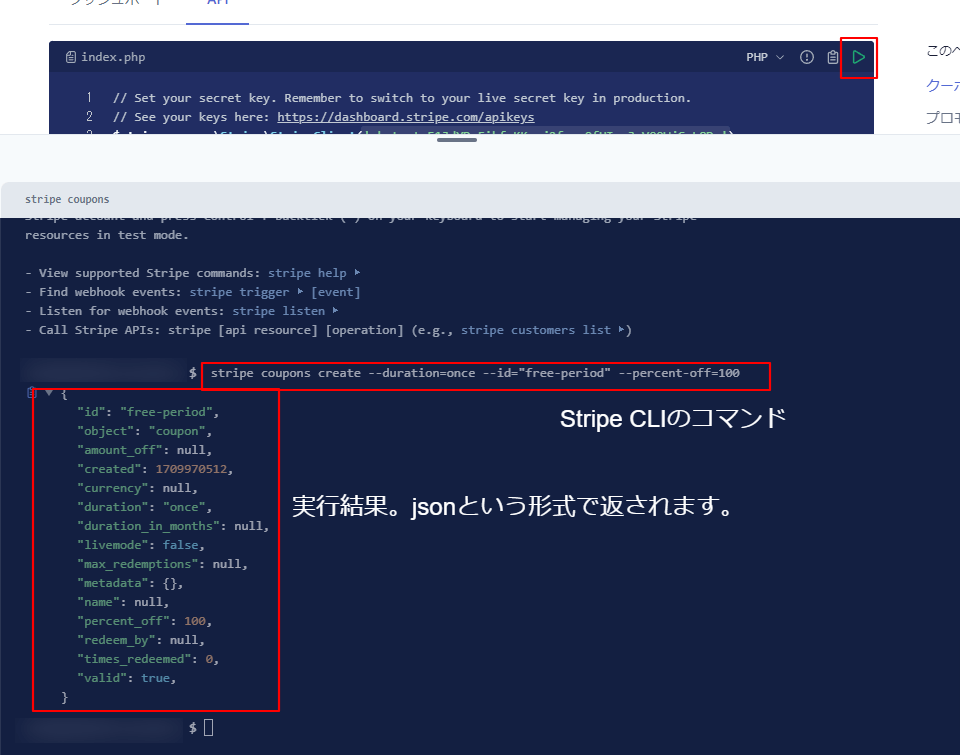The width and height of the screenshot is (960, 755).
Task: Copy index.php code with clipboard icon
Action: pyautogui.click(x=833, y=57)
